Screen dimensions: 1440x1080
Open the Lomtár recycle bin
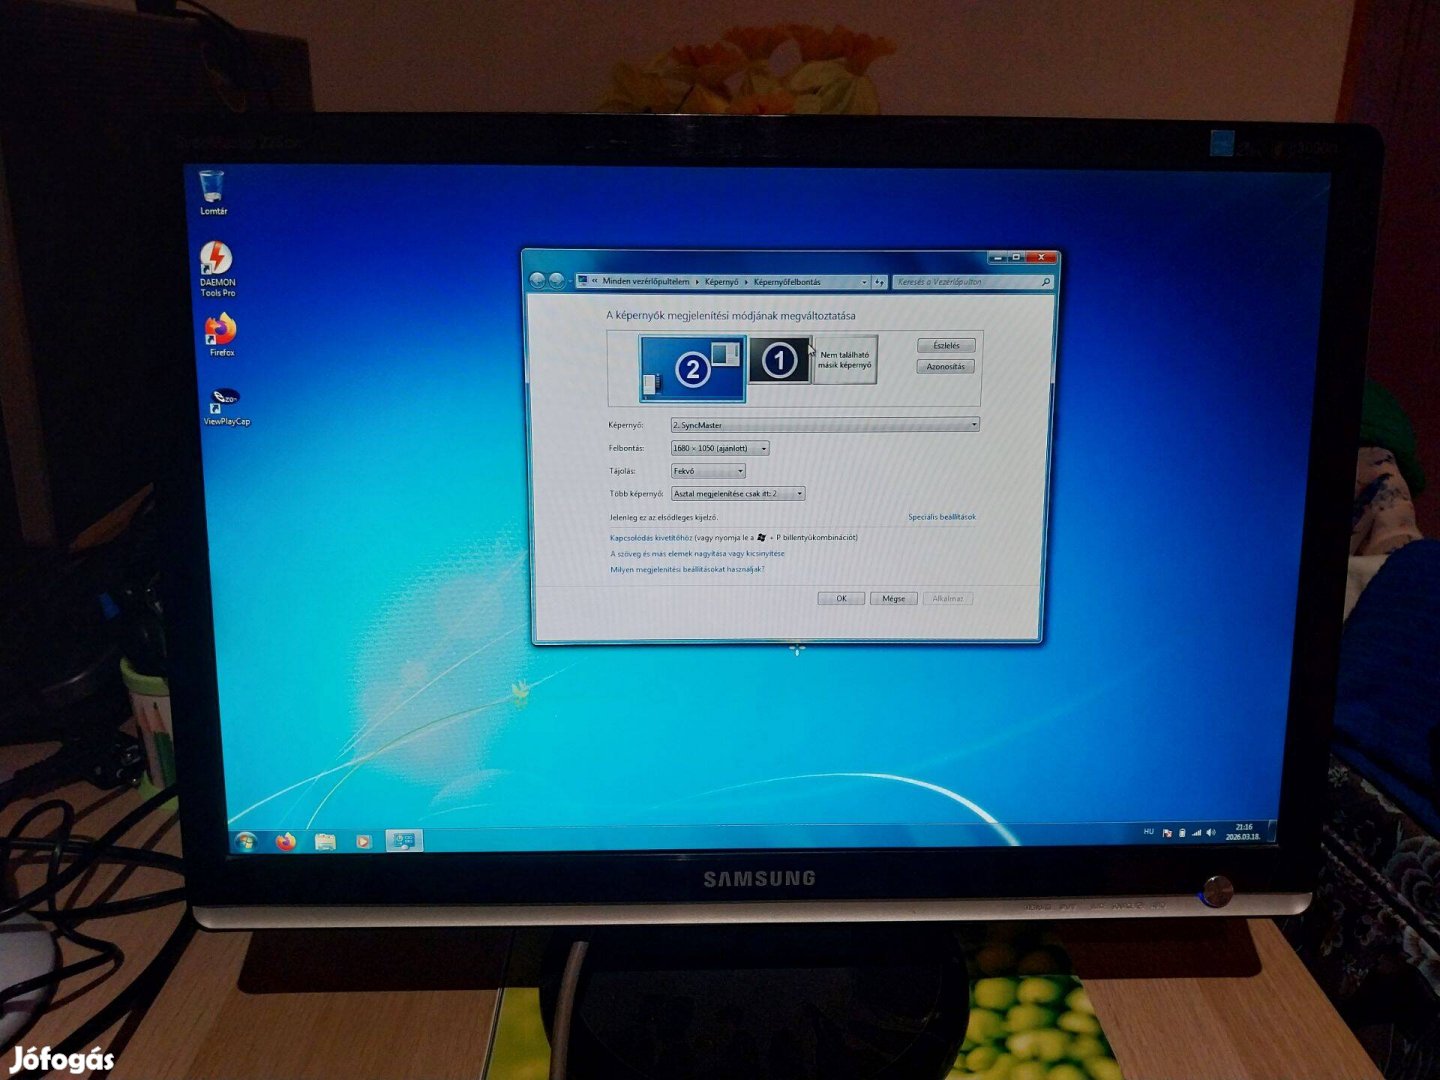(x=212, y=188)
